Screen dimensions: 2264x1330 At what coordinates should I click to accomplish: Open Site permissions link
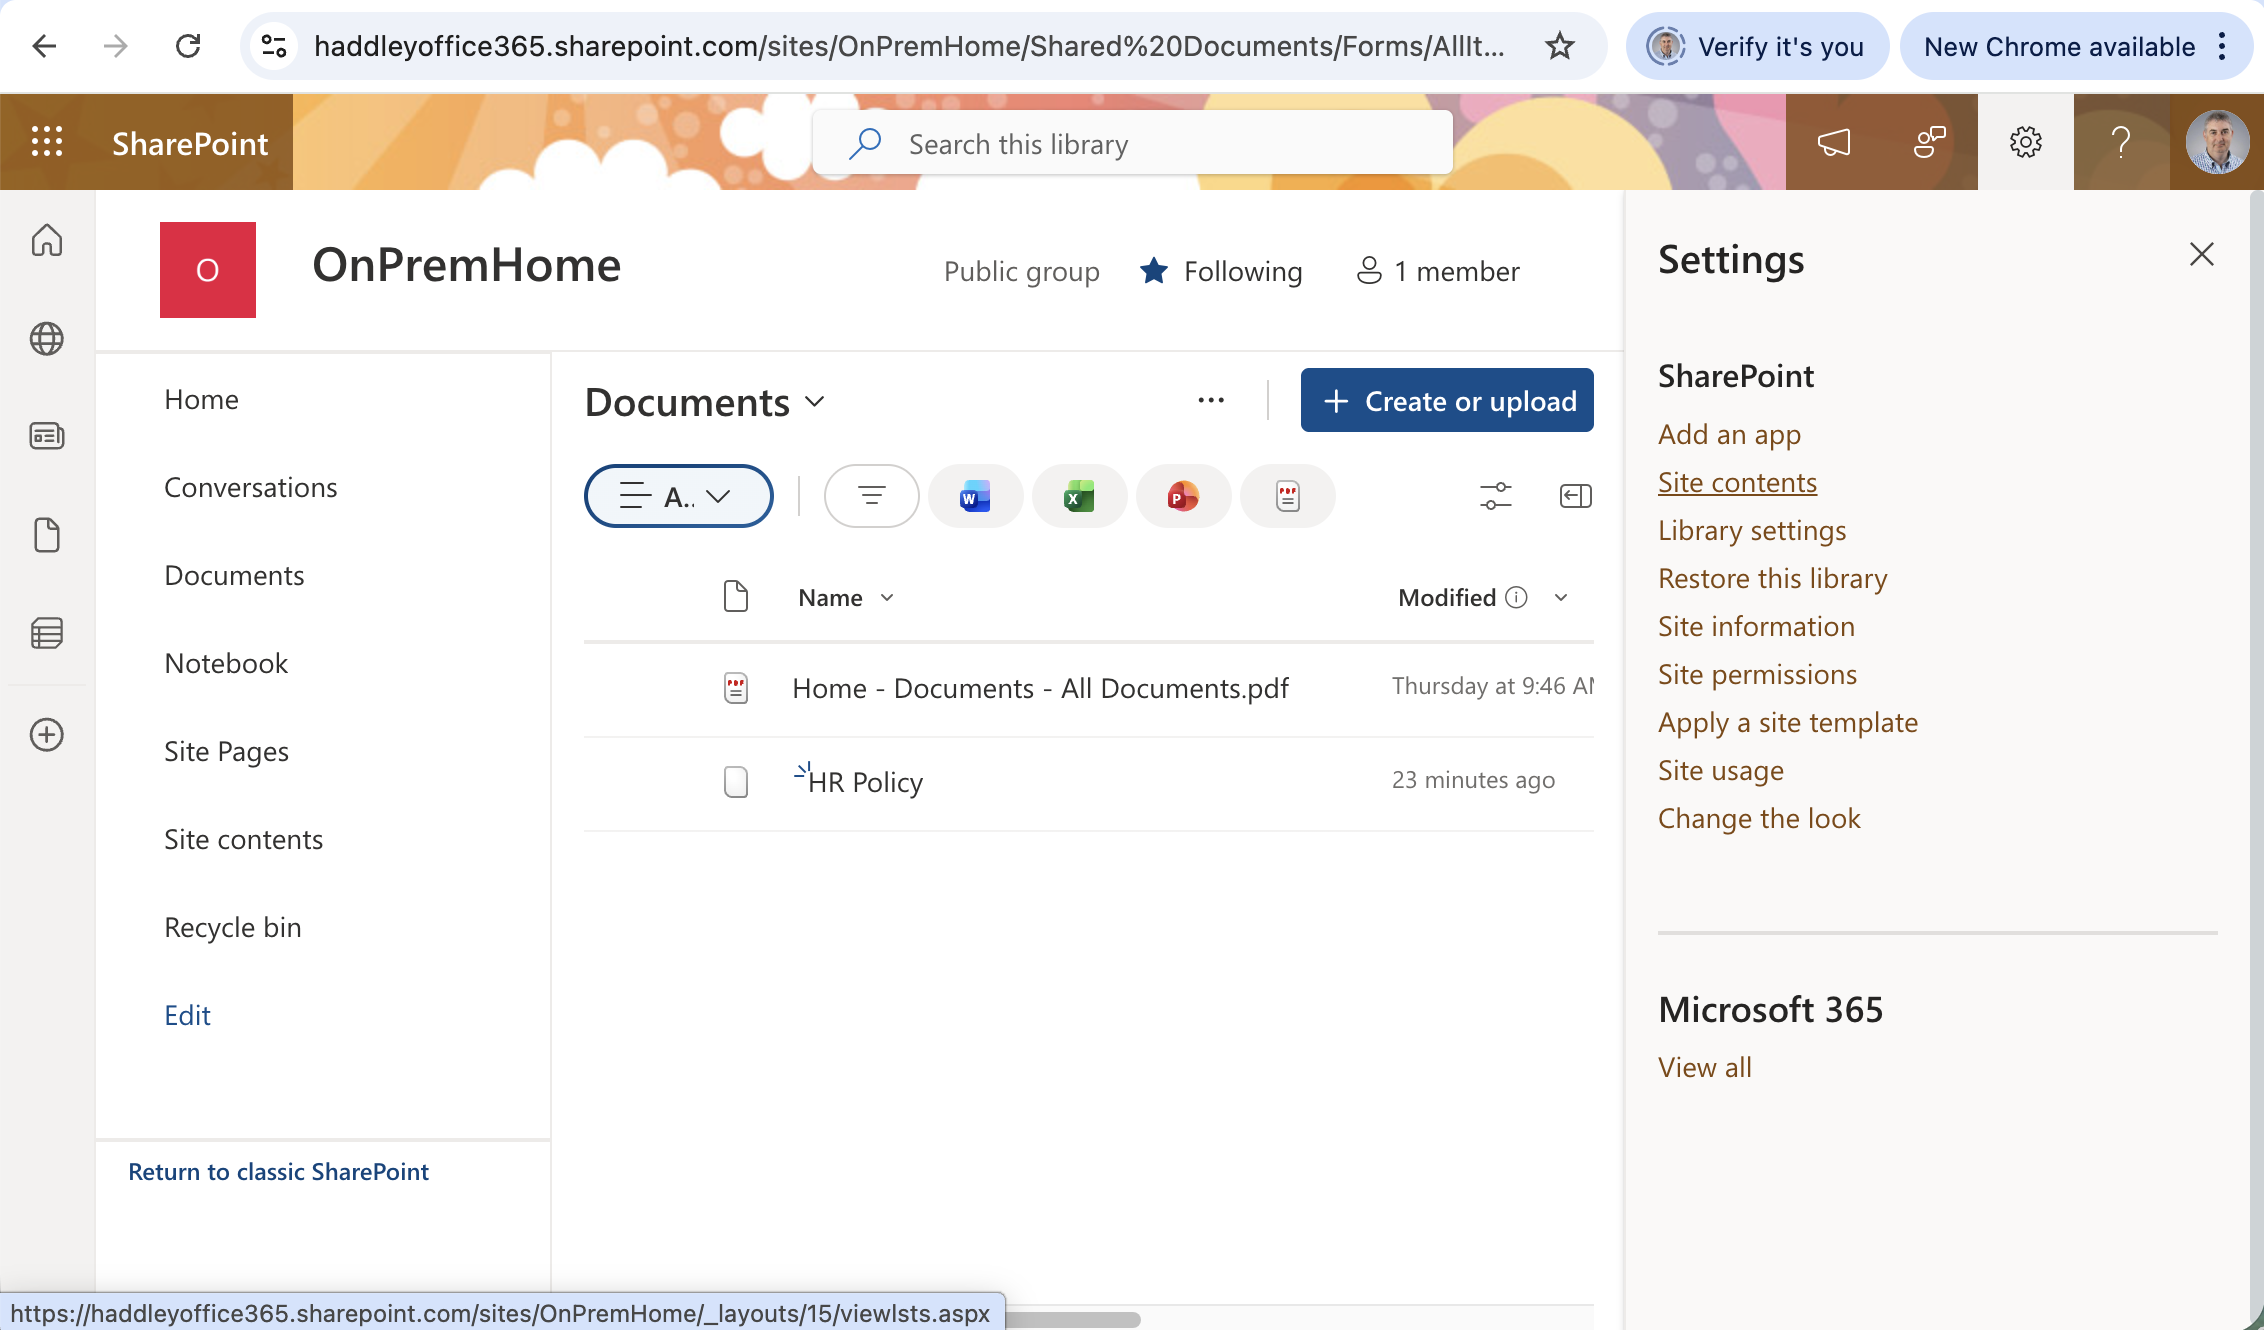[1757, 674]
